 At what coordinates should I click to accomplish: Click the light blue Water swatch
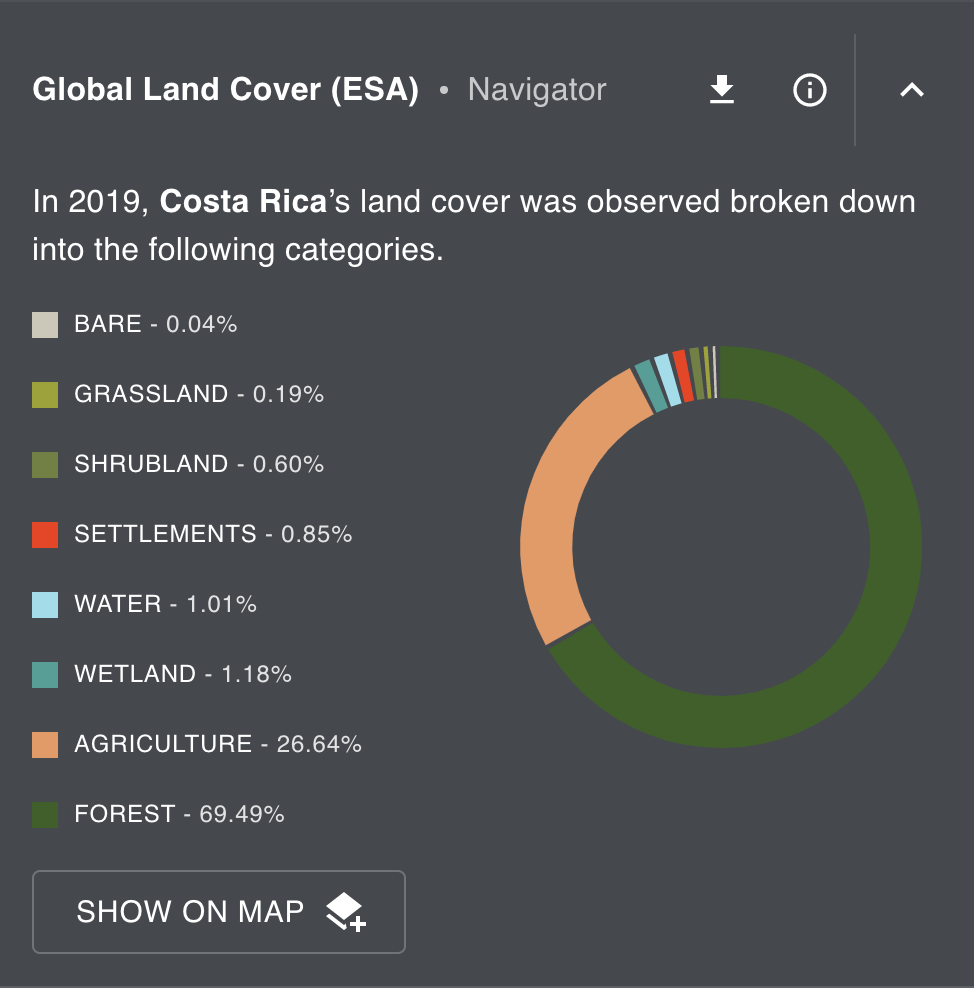click(45, 605)
